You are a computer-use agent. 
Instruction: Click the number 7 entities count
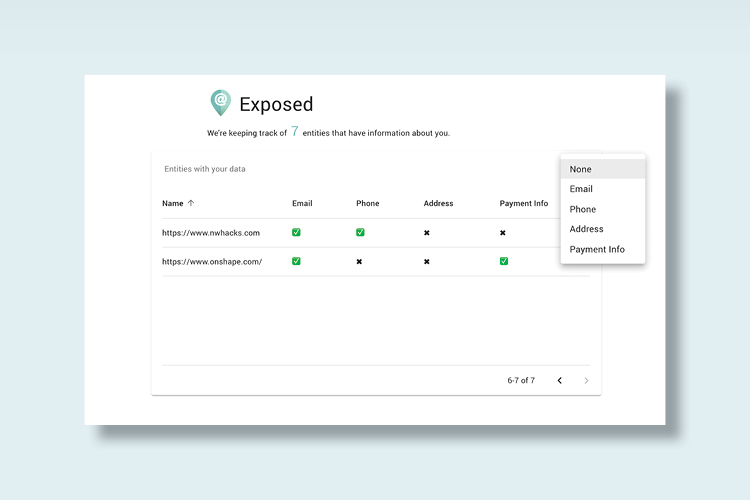295,131
